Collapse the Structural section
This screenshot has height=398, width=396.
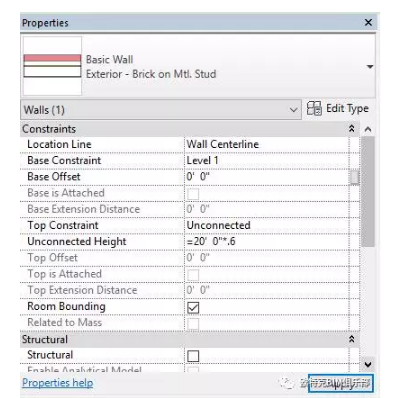(351, 339)
